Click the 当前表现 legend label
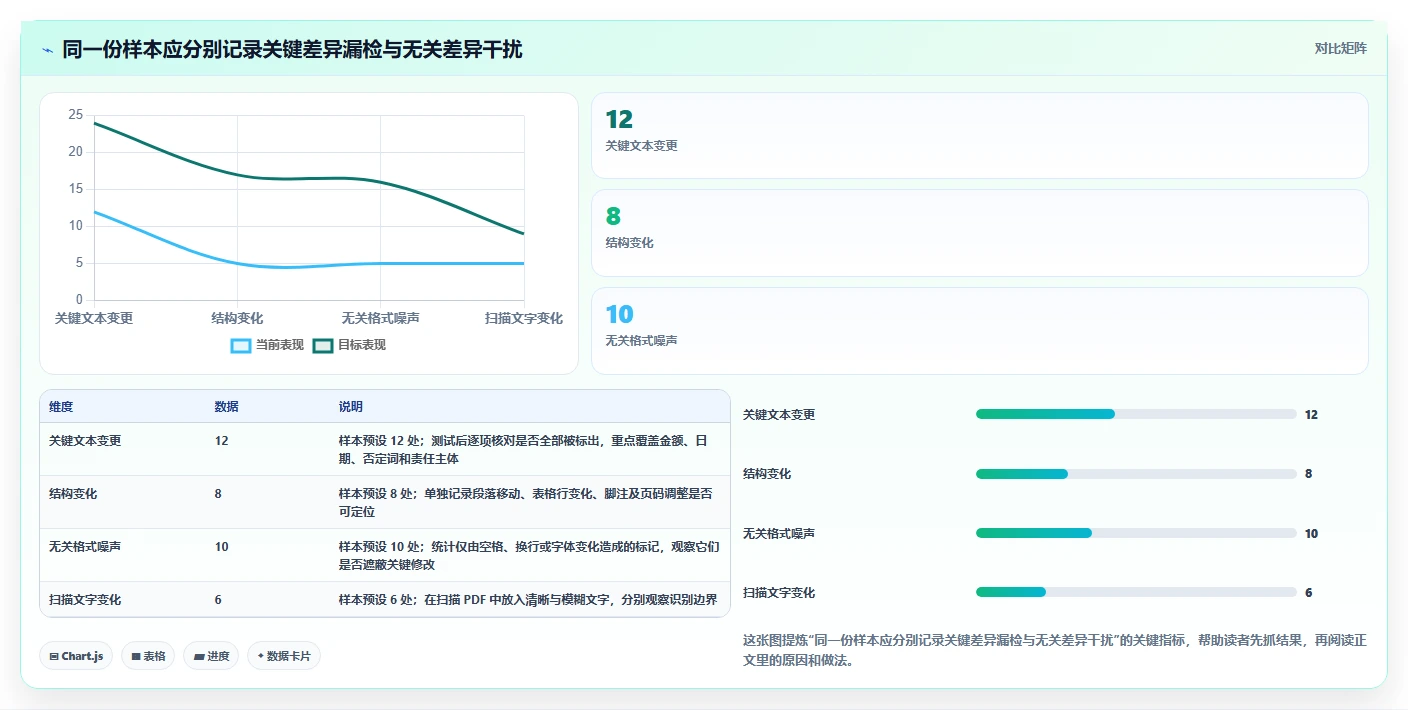This screenshot has height=710, width=1408. coord(280,345)
